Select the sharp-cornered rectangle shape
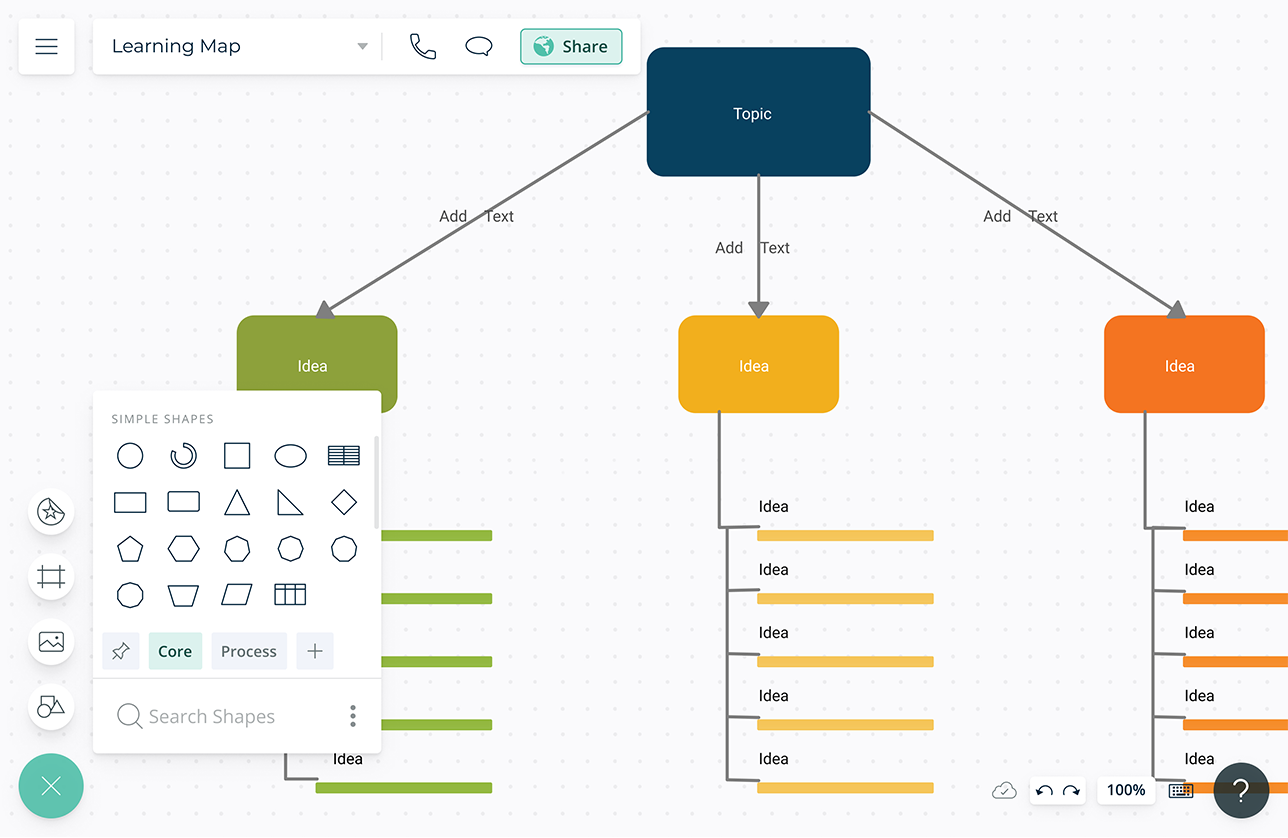The image size is (1288, 838). tap(130, 502)
